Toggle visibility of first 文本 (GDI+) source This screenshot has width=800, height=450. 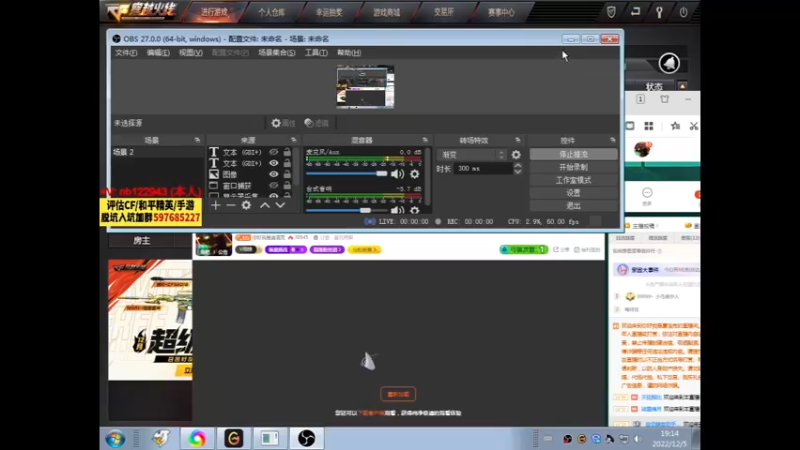tap(274, 152)
